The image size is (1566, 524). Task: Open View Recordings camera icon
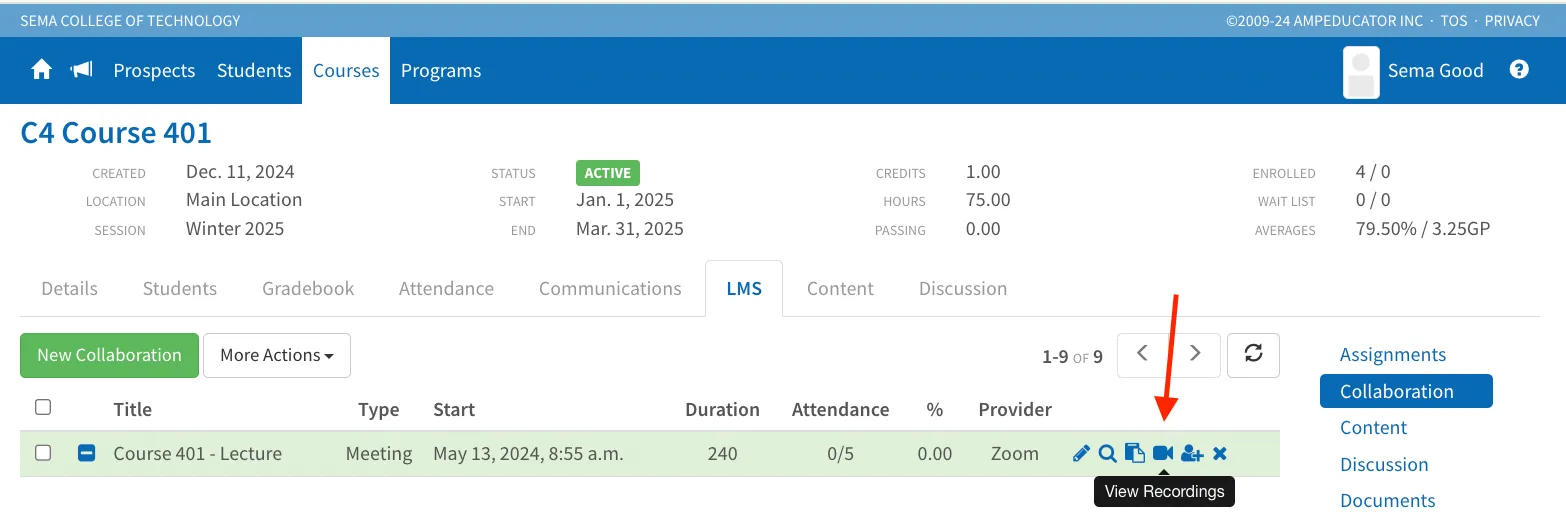click(1162, 453)
